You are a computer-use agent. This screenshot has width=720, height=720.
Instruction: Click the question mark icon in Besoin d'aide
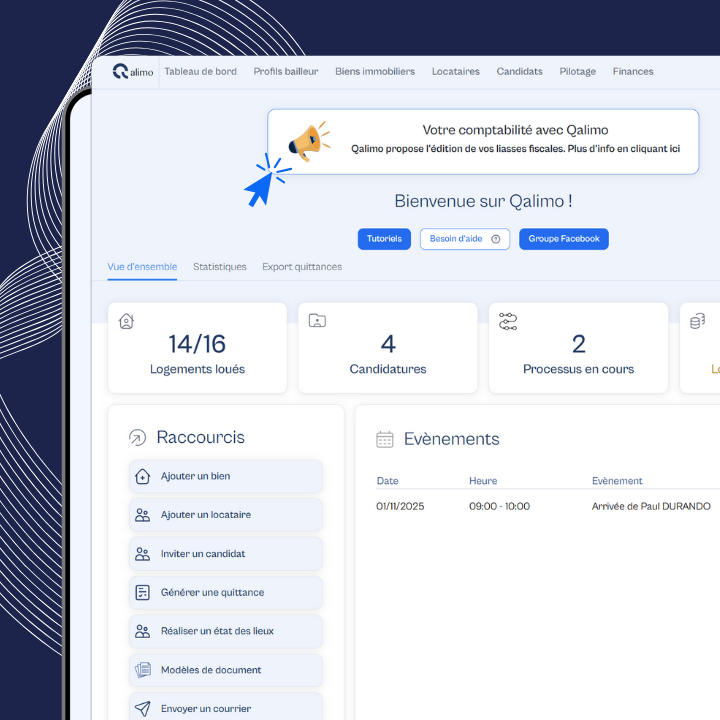click(x=496, y=239)
